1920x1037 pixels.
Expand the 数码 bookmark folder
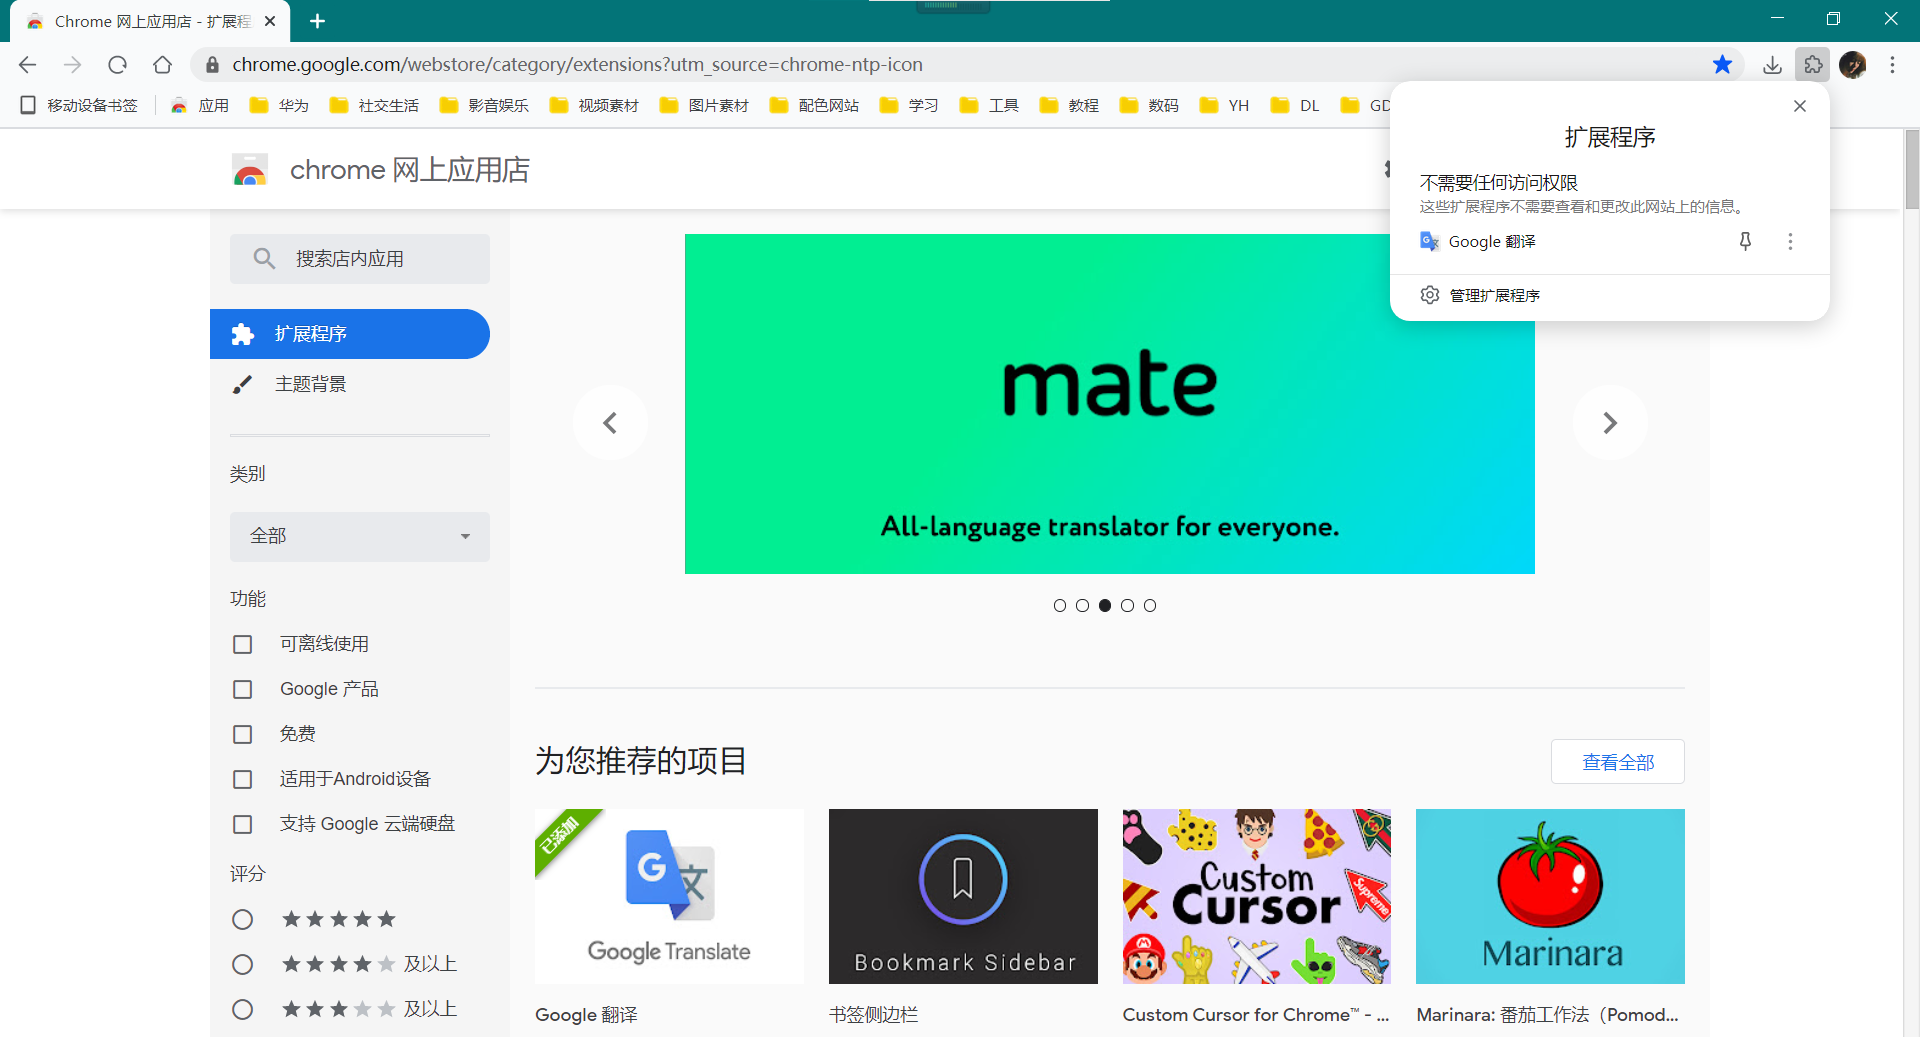(1149, 105)
